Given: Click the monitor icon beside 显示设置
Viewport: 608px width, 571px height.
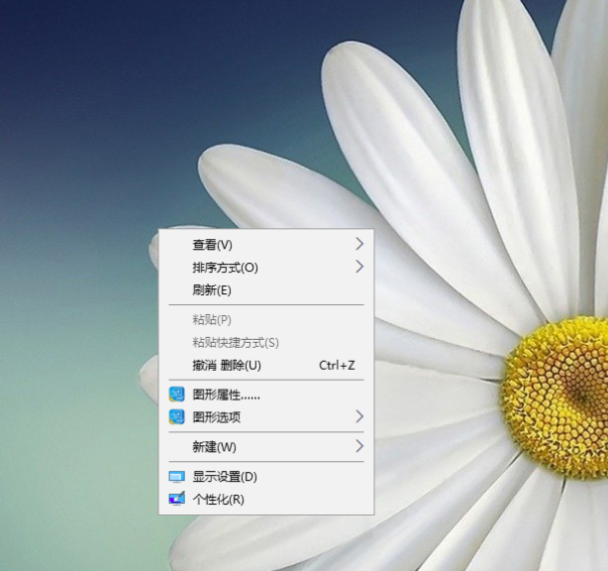Looking at the screenshot, I should [x=177, y=477].
